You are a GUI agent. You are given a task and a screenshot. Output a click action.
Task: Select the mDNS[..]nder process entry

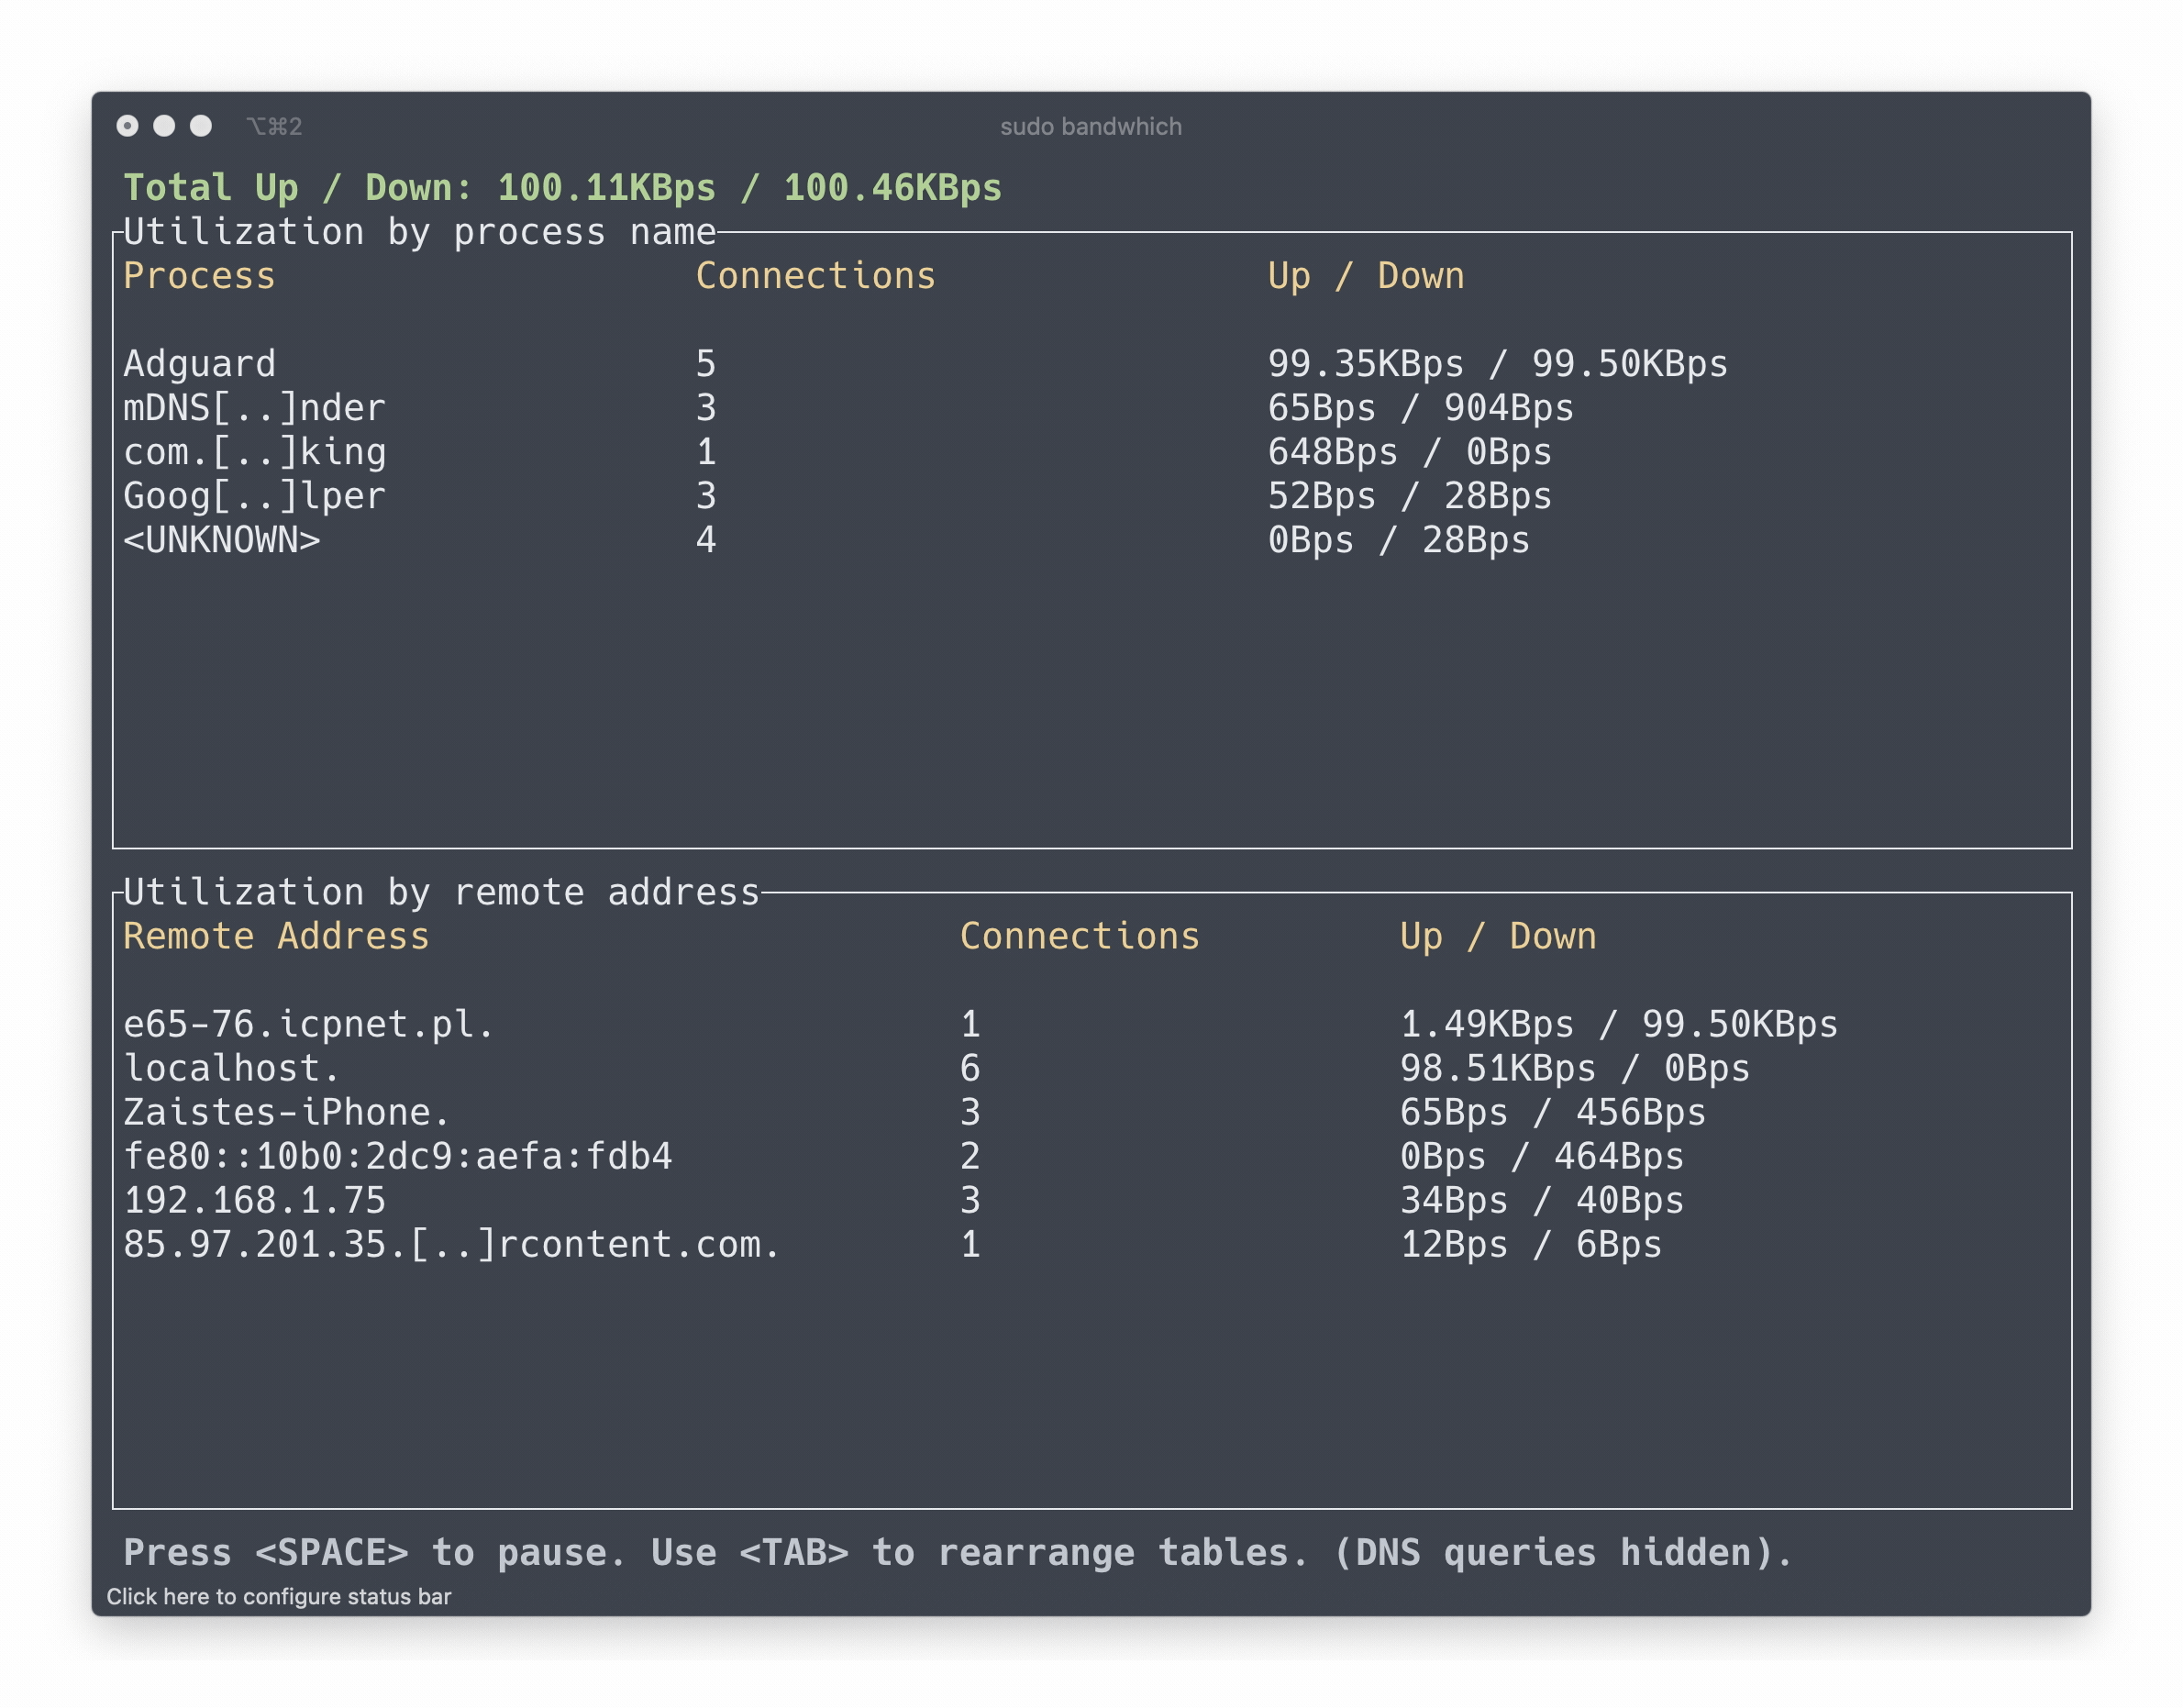[x=254, y=407]
